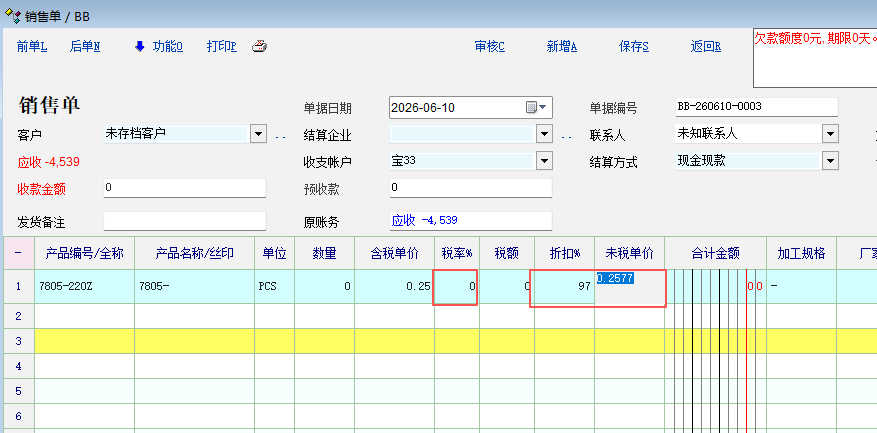Expand the 结算企业 dropdown

click(544, 134)
